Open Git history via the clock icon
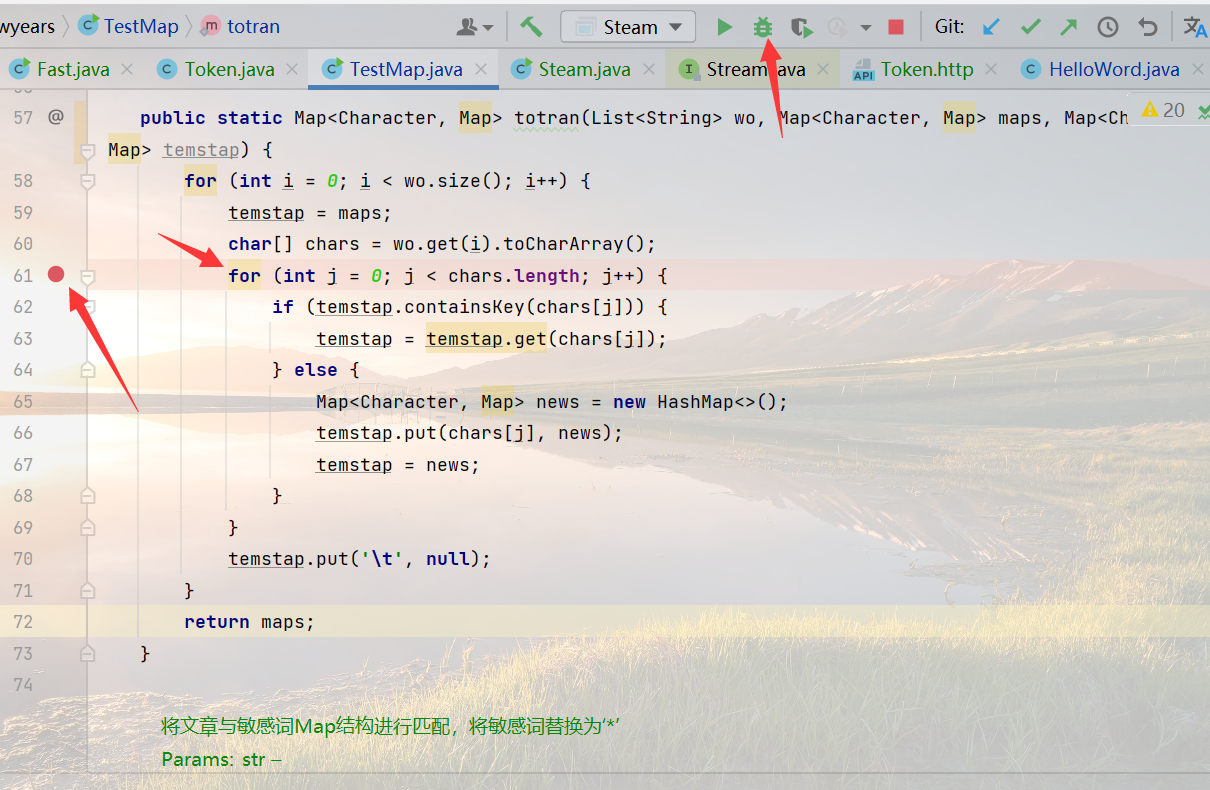This screenshot has height=790, width=1210. coord(1107,26)
